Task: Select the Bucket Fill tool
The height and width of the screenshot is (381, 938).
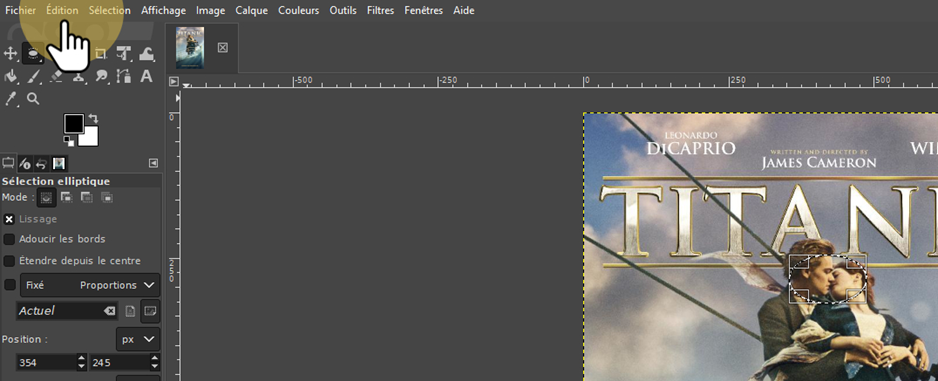Action: [x=11, y=76]
